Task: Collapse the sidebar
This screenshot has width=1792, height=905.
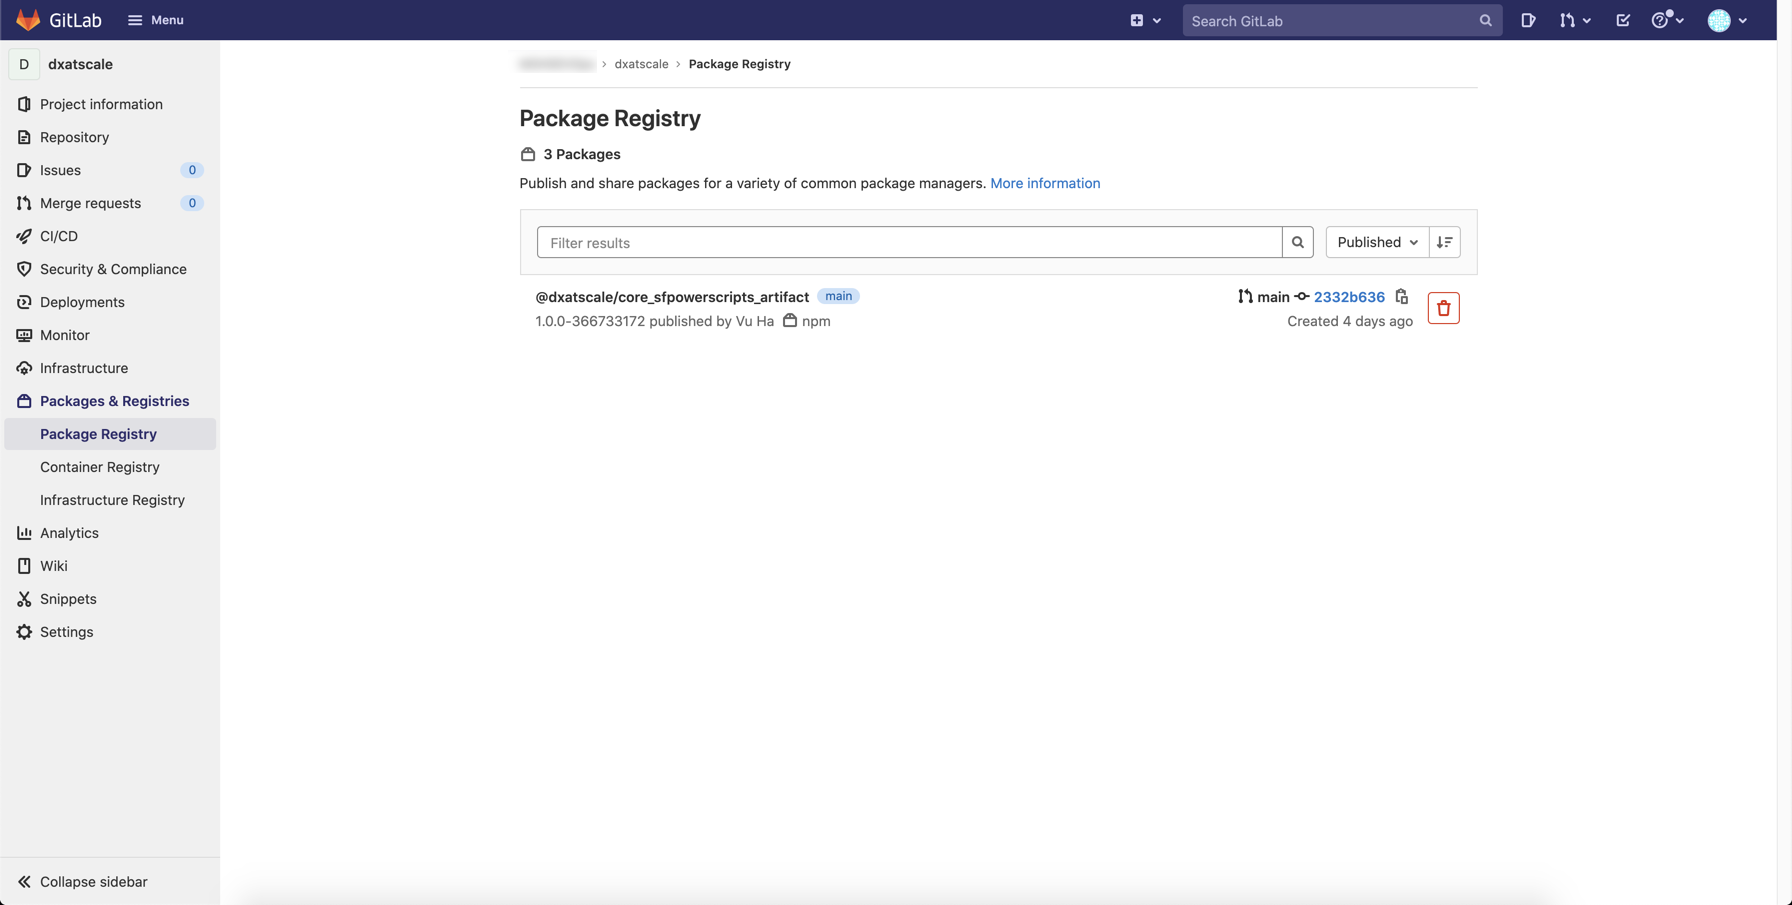Action: [x=83, y=882]
